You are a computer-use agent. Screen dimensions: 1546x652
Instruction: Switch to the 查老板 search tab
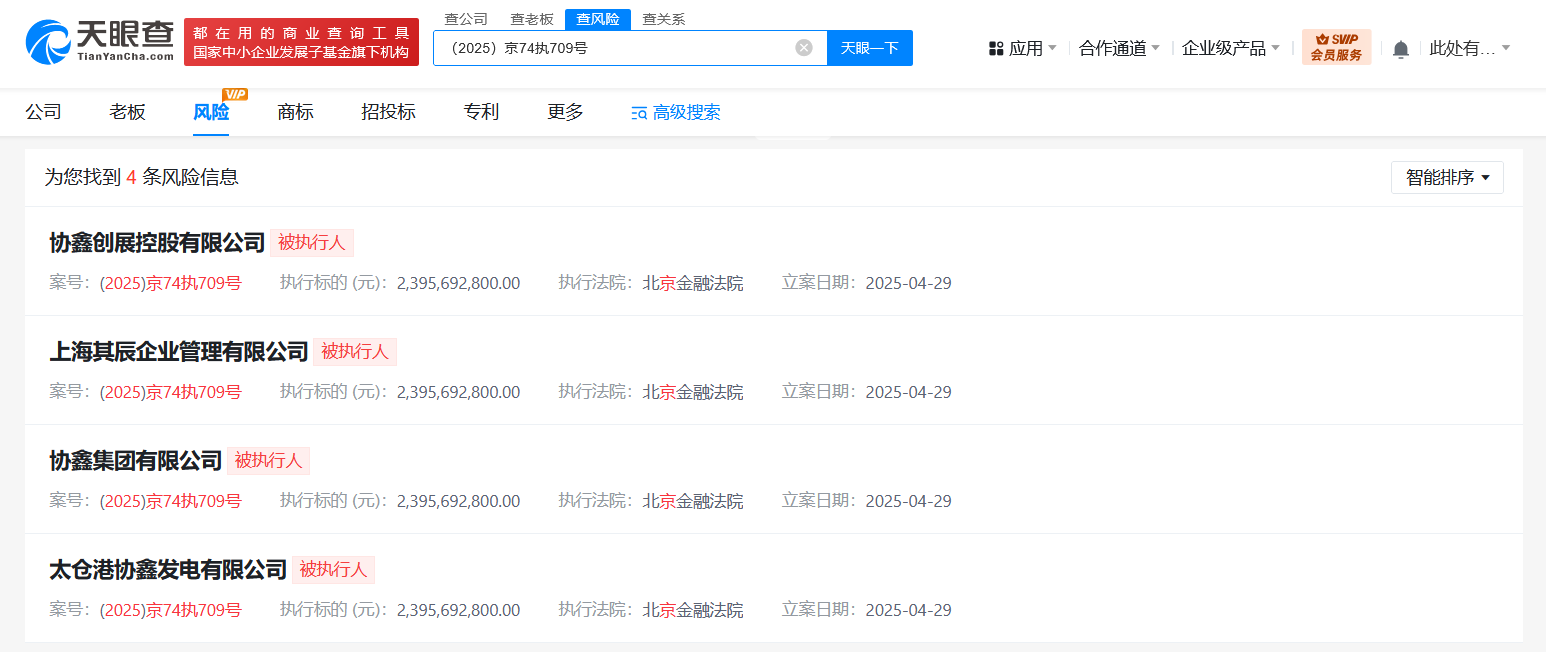click(x=532, y=19)
